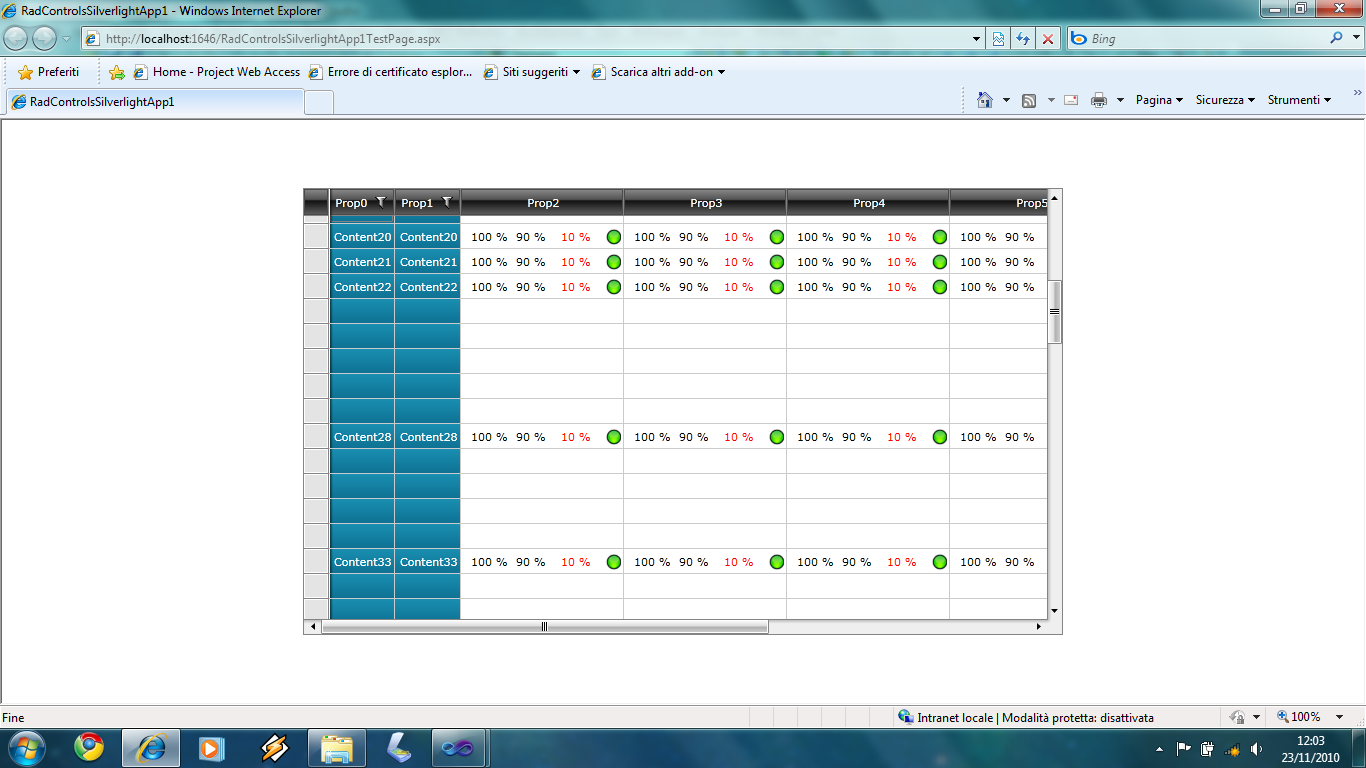The width and height of the screenshot is (1366, 768).
Task: Open the Windows Start menu orb
Action: coord(25,747)
